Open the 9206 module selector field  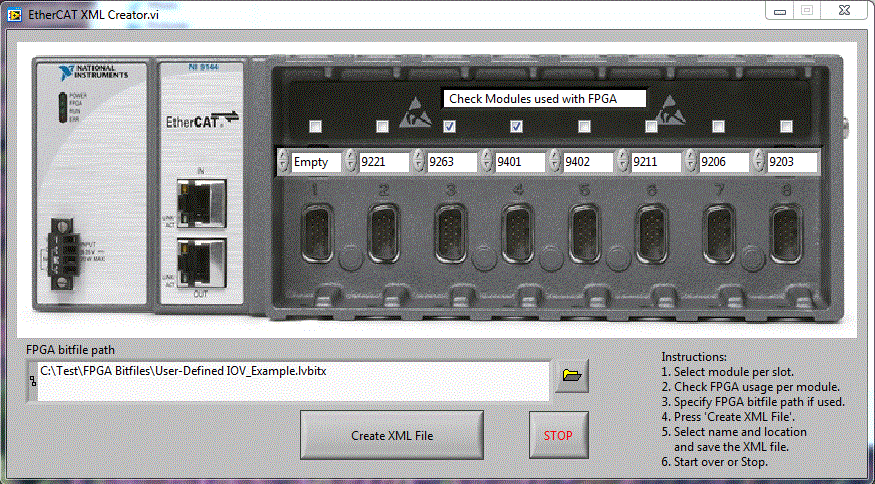coord(725,162)
